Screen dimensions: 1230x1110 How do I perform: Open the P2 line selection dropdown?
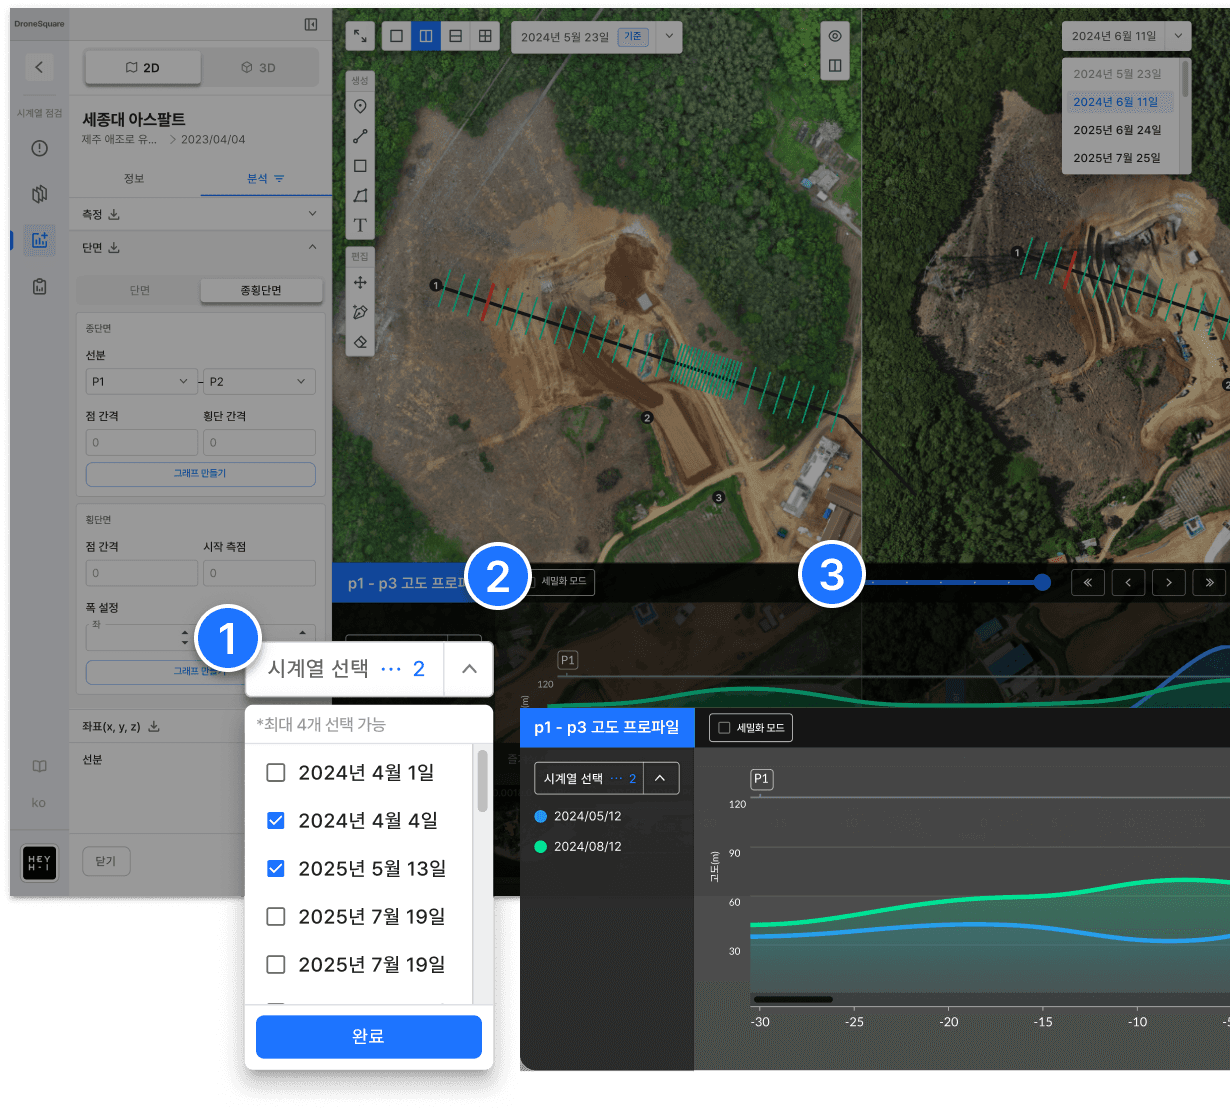click(x=259, y=382)
